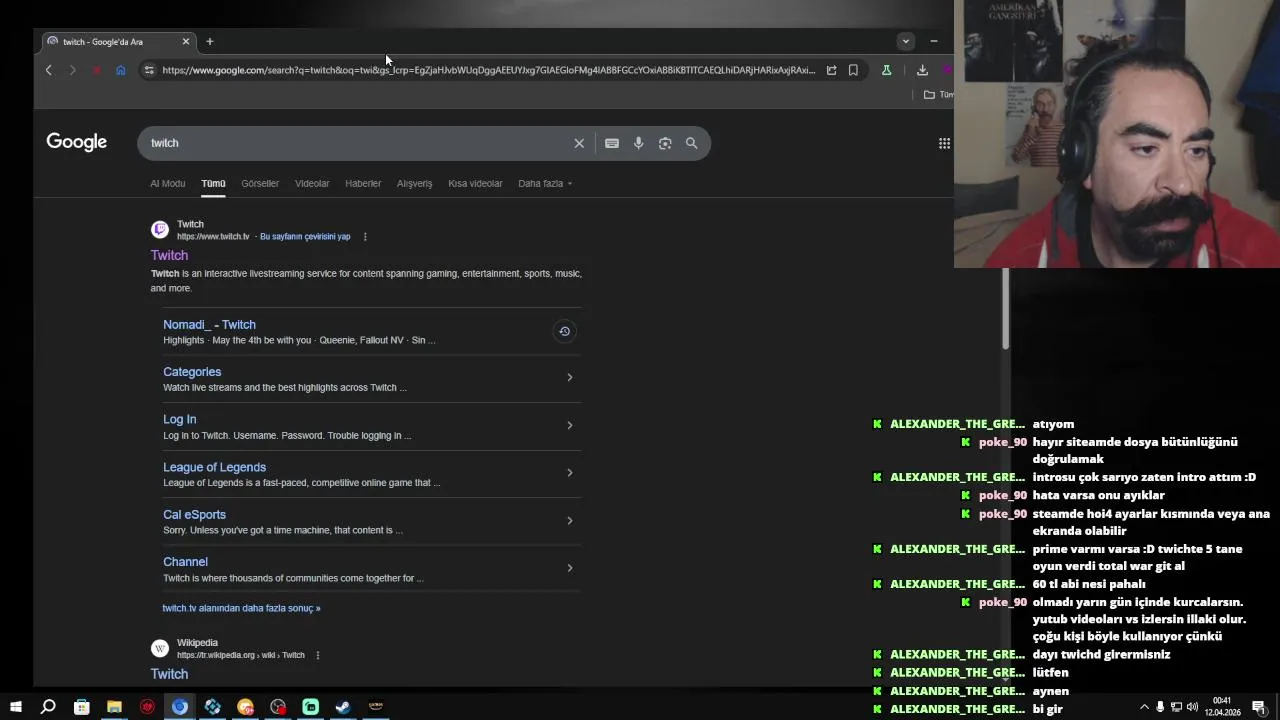
Task: Open the on-screen keyboard input tool
Action: click(612, 143)
